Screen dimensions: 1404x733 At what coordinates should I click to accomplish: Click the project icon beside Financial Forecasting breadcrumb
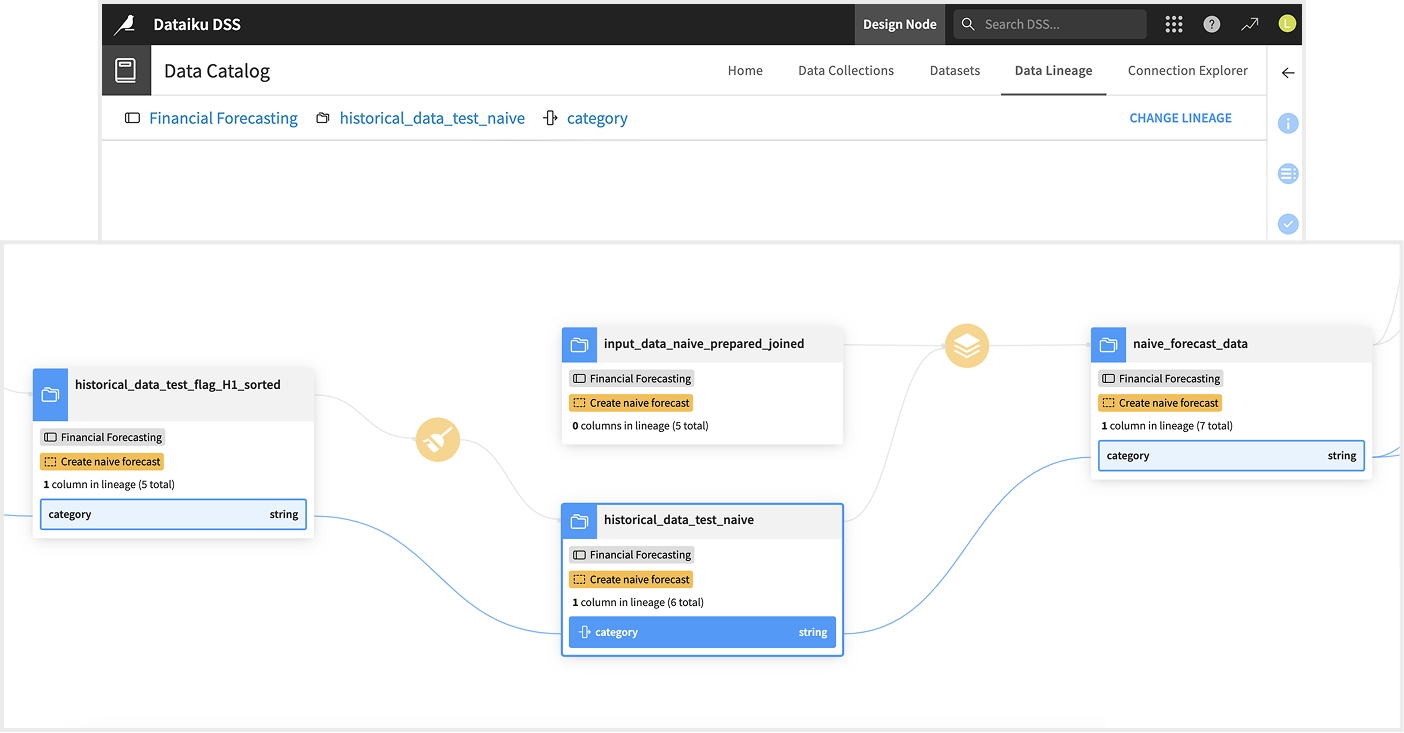(132, 118)
